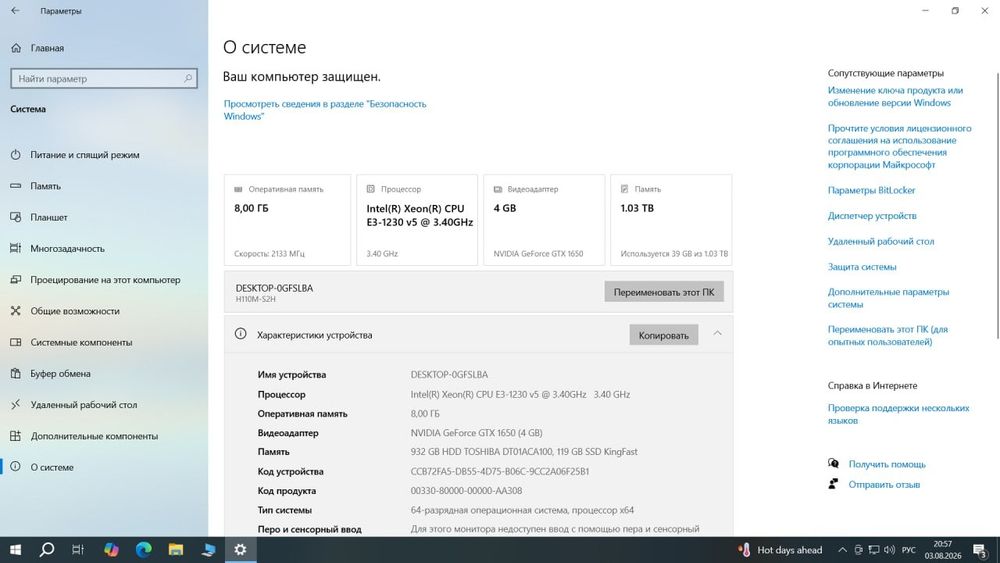This screenshot has height=563, width=1000.
Task: Select the Память sidebar item
Action: click(45, 186)
